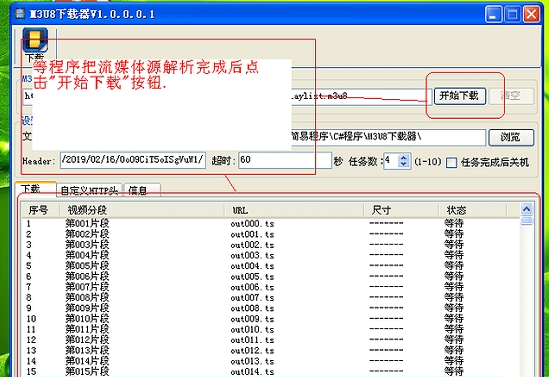Viewport: 549px width, 377px height.
Task: Click URL cell out013.ts
Action: click(252, 361)
